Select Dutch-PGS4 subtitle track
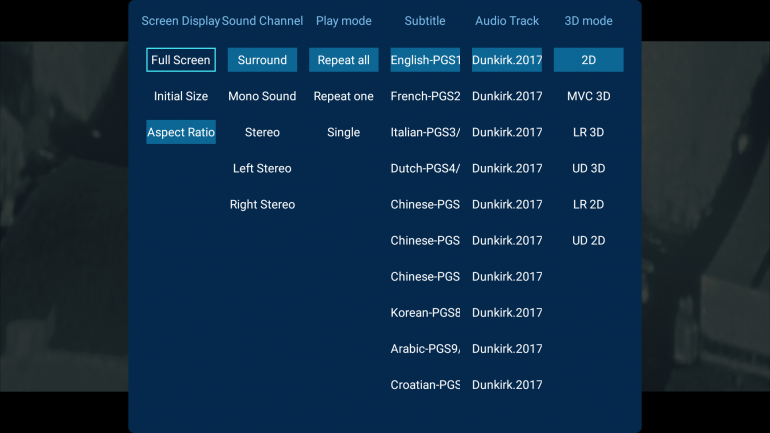 [x=425, y=168]
